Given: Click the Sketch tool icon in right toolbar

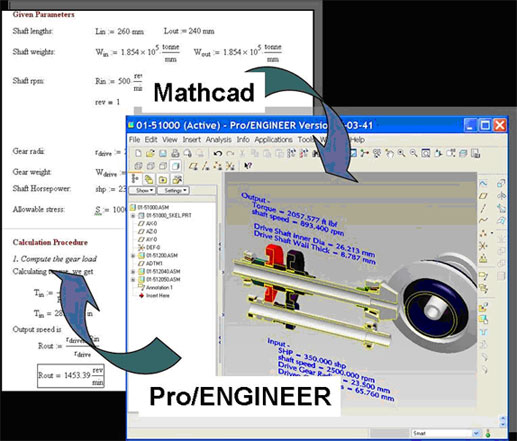Looking at the screenshot, I should tap(483, 183).
